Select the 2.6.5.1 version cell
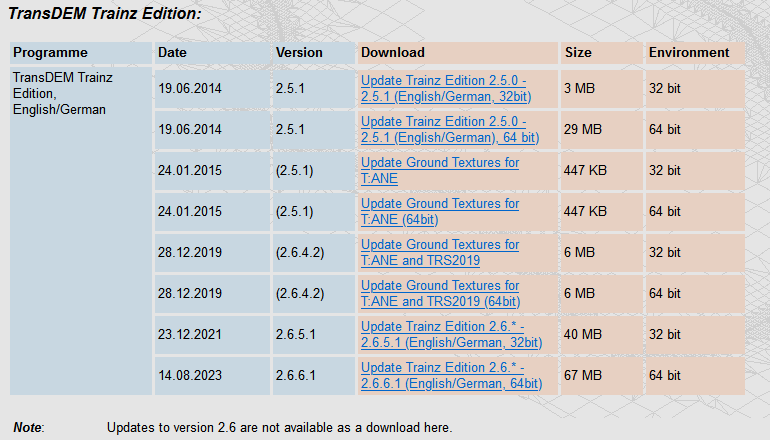The width and height of the screenshot is (770, 440). (314, 334)
